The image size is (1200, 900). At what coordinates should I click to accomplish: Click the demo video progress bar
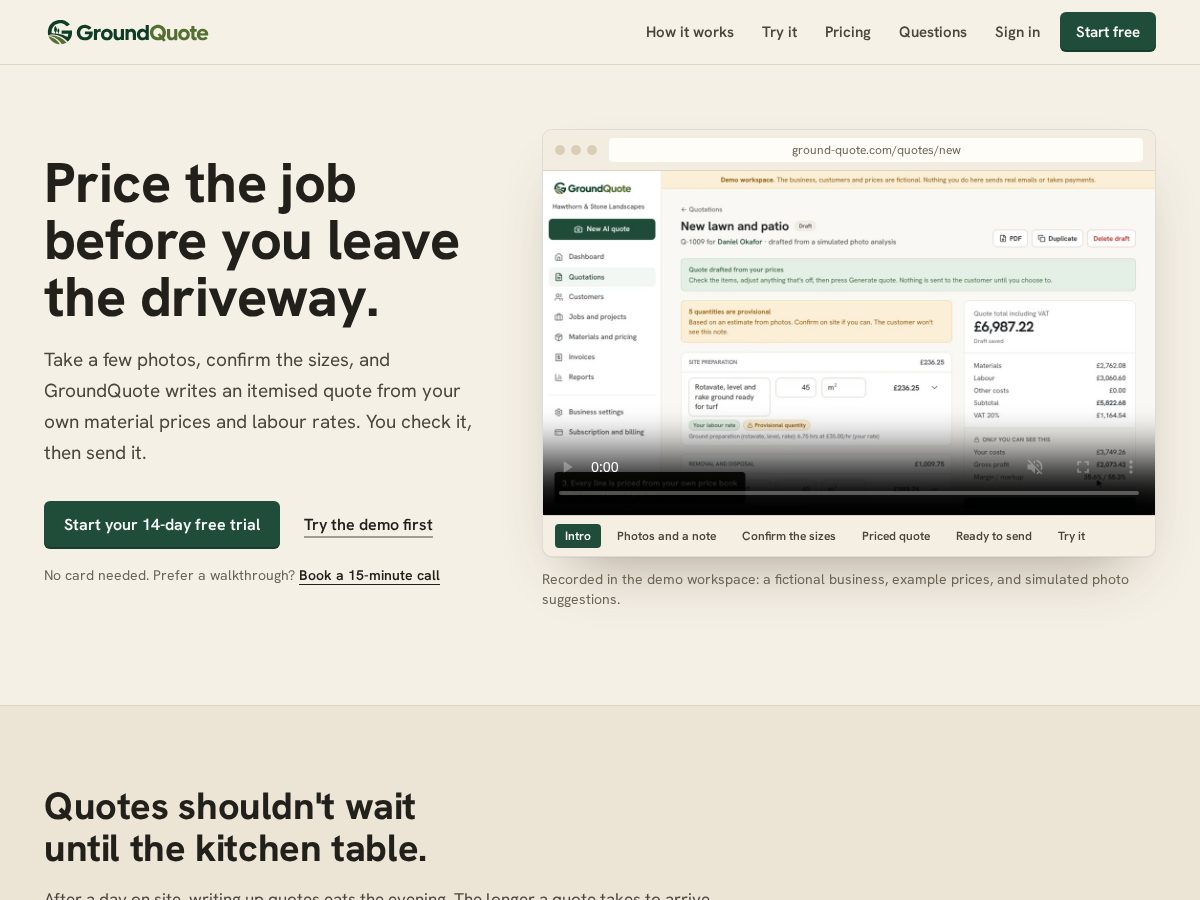point(849,492)
